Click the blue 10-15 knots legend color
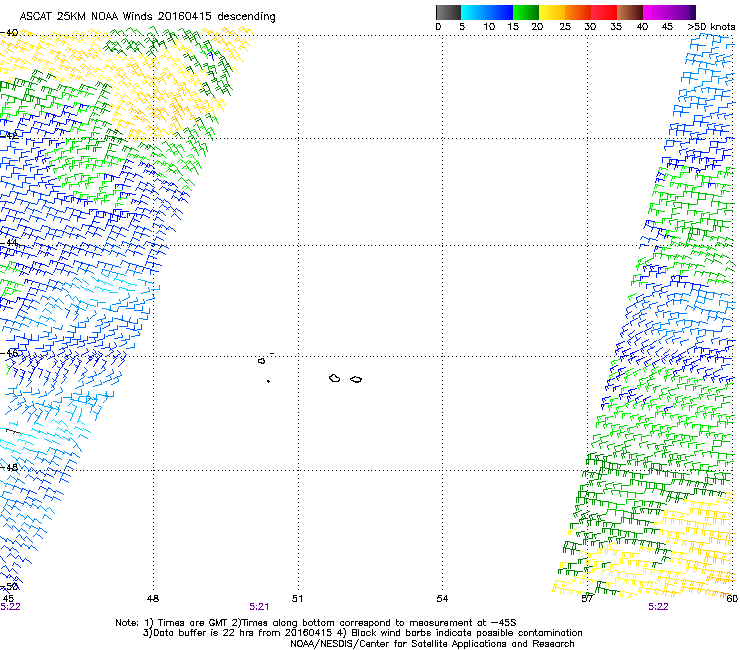Image resolution: width=740 pixels, height=650 pixels. [500, 12]
